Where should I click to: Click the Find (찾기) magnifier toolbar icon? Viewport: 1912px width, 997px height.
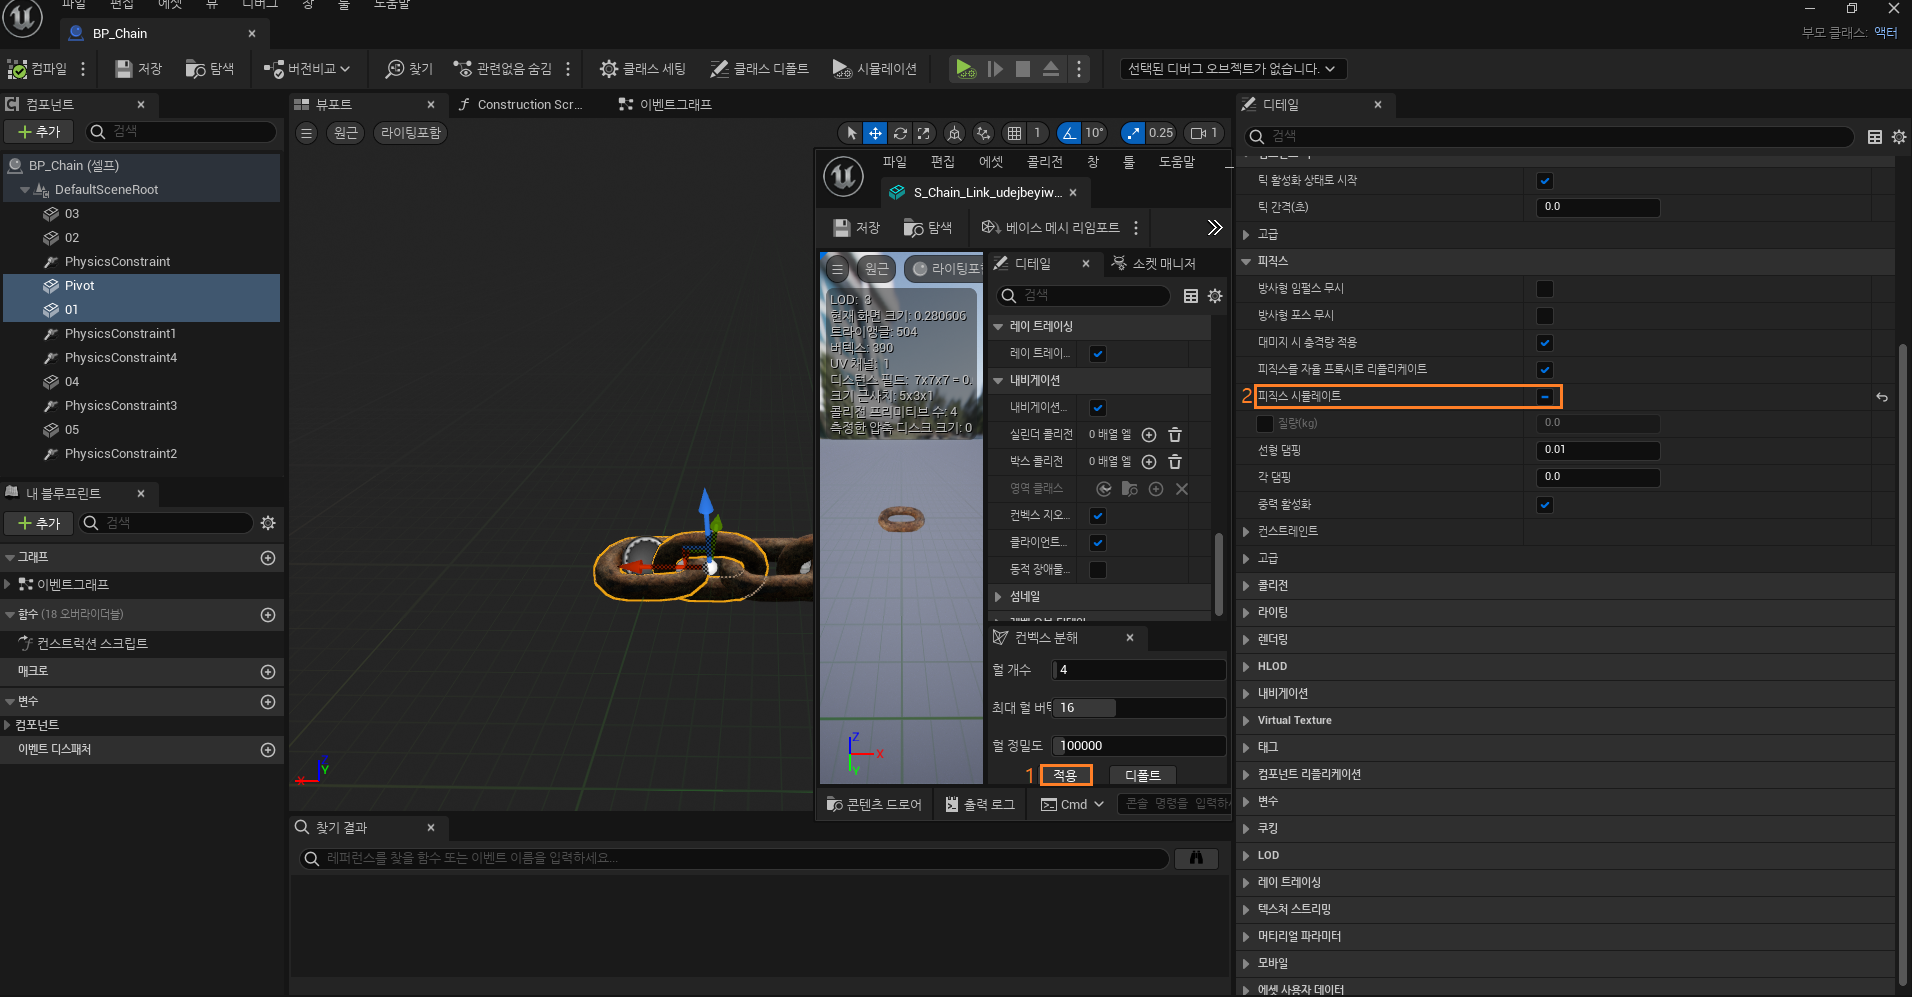pos(395,69)
